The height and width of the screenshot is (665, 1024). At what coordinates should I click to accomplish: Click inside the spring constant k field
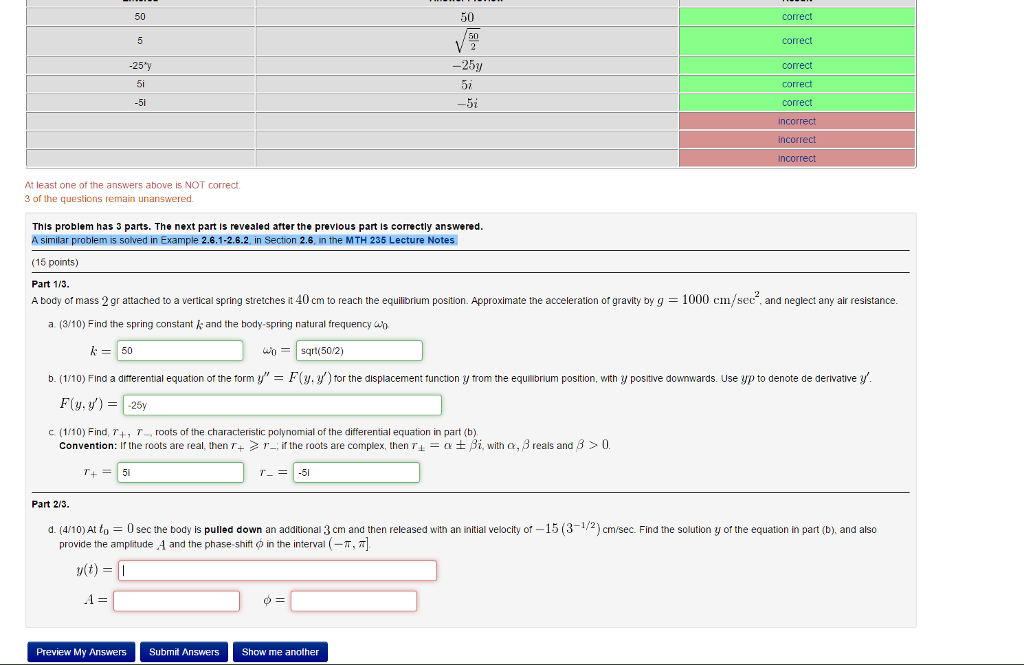180,350
